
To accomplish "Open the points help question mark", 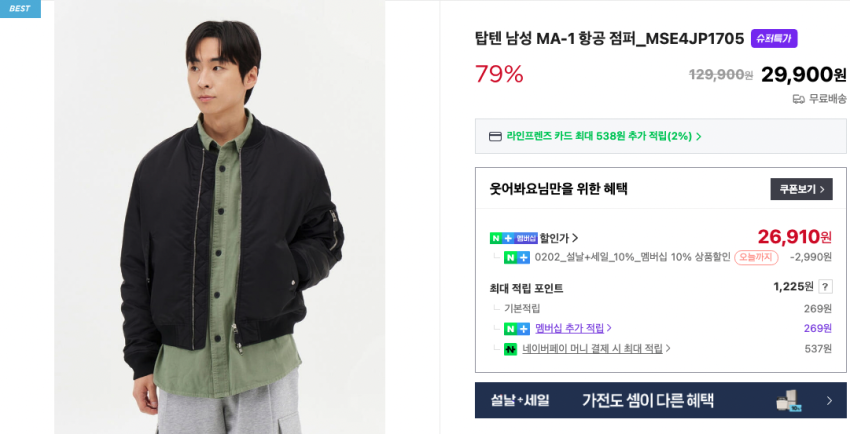I will [x=825, y=287].
